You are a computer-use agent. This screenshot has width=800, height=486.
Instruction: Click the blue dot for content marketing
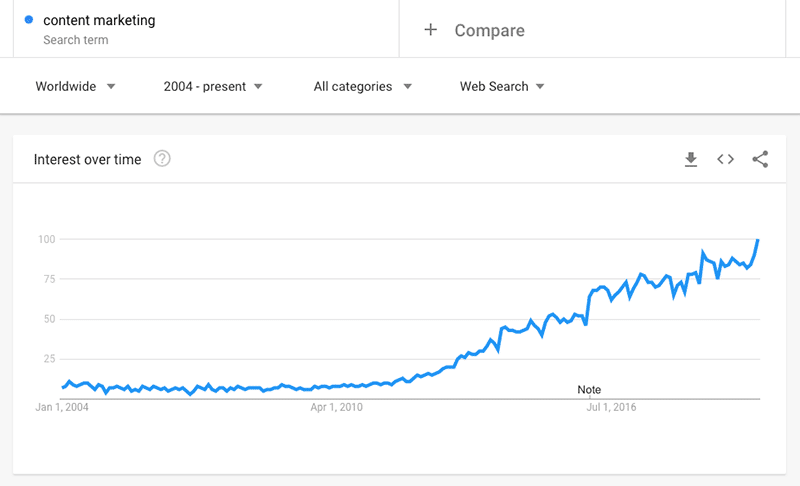click(x=29, y=19)
